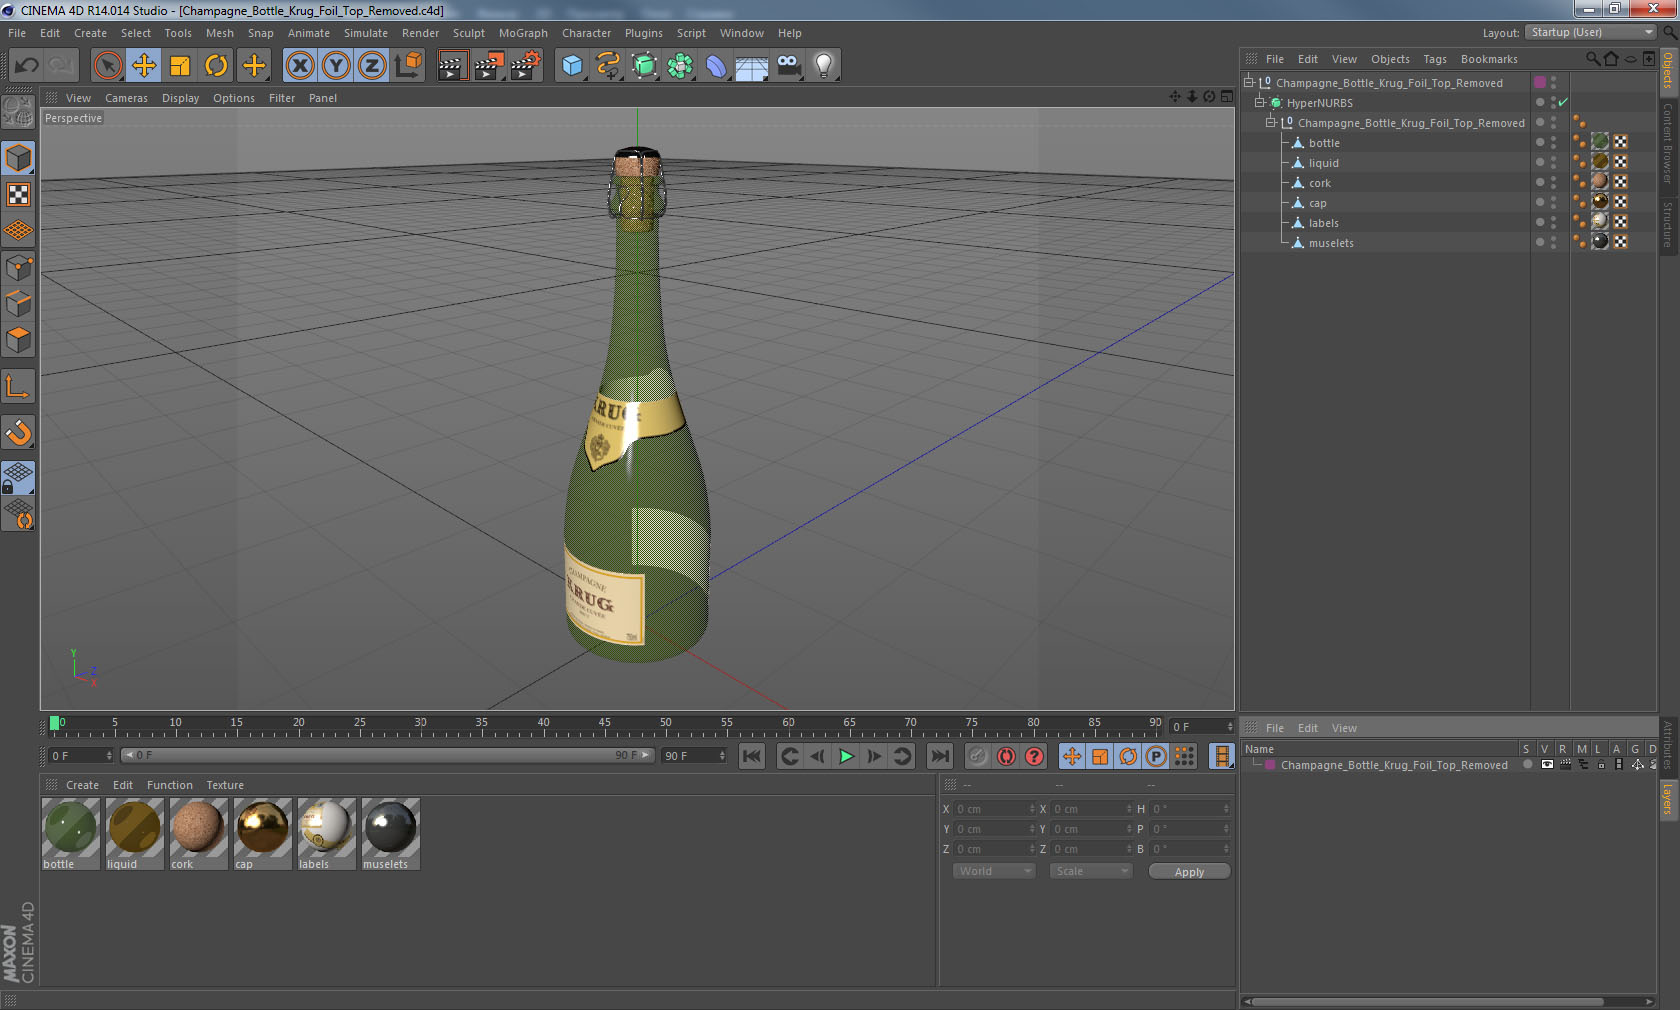Go to end of animation
The image size is (1680, 1010).
pos(940,756)
